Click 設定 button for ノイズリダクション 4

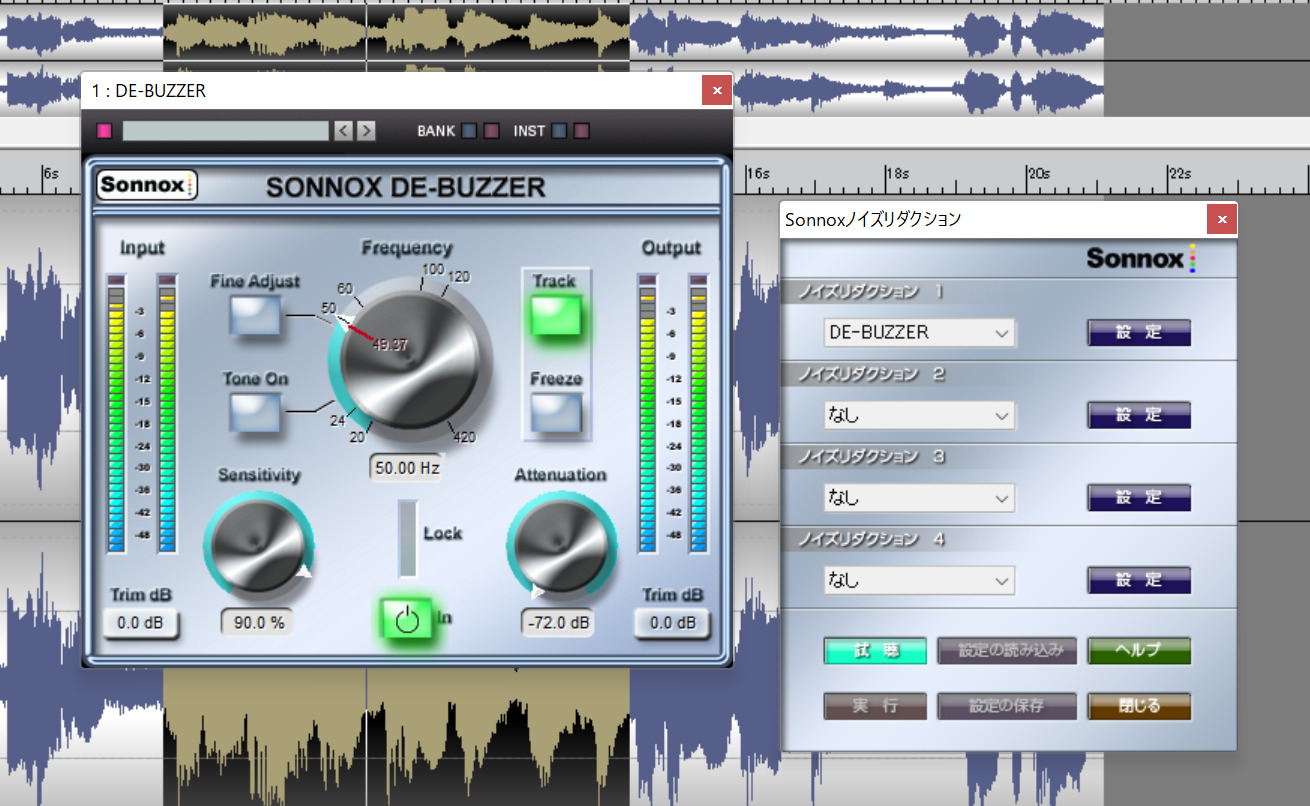pyautogui.click(x=1139, y=580)
